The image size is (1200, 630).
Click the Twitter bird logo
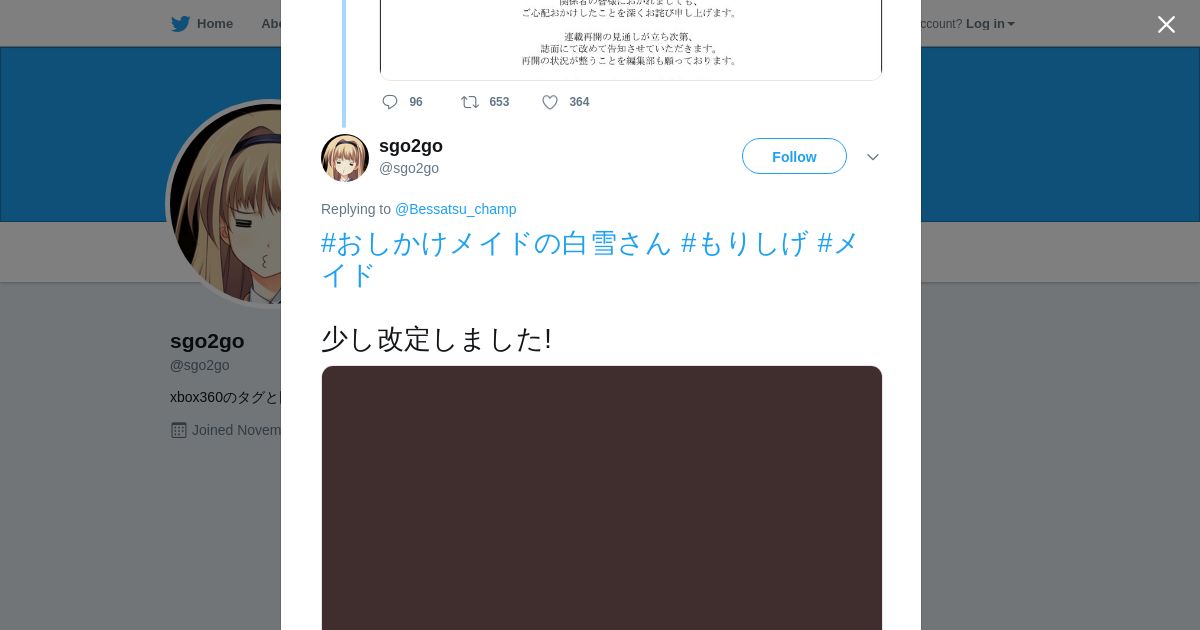180,24
